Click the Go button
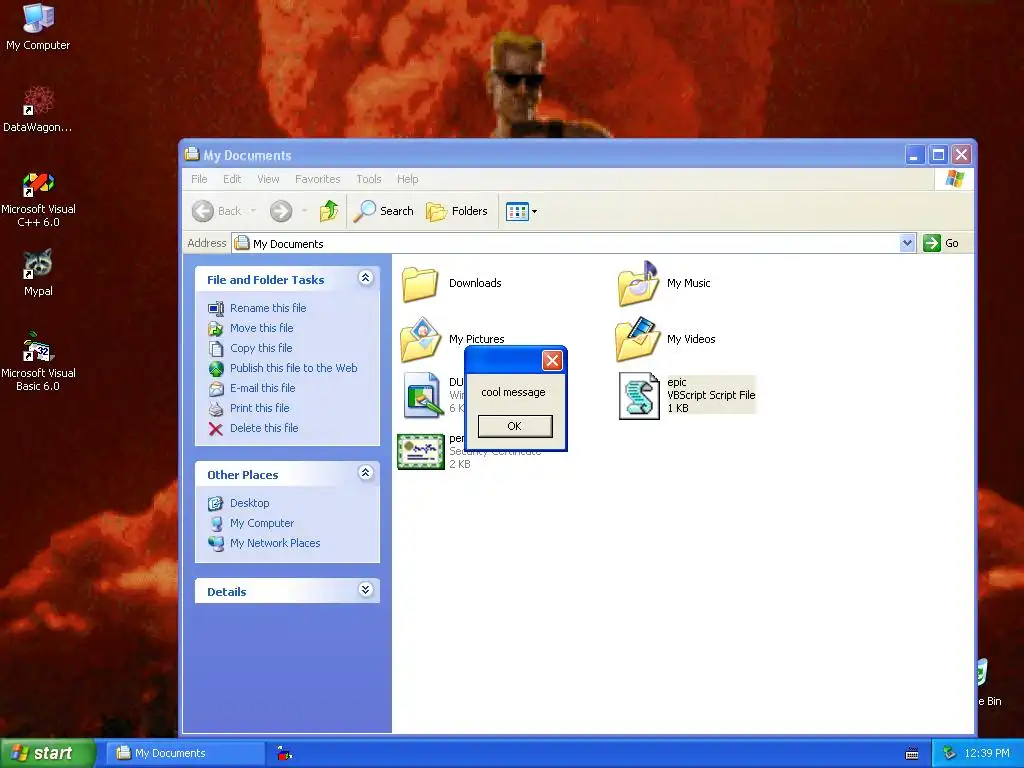 (x=941, y=243)
